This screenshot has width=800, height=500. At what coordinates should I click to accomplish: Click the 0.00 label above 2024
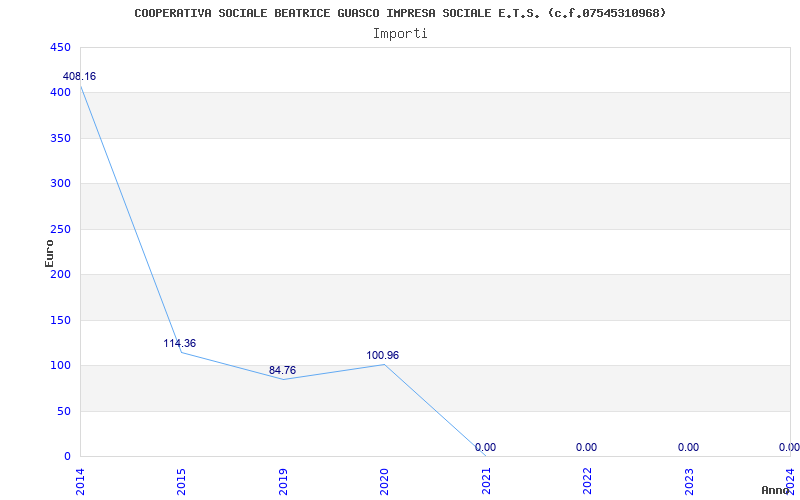click(x=789, y=447)
